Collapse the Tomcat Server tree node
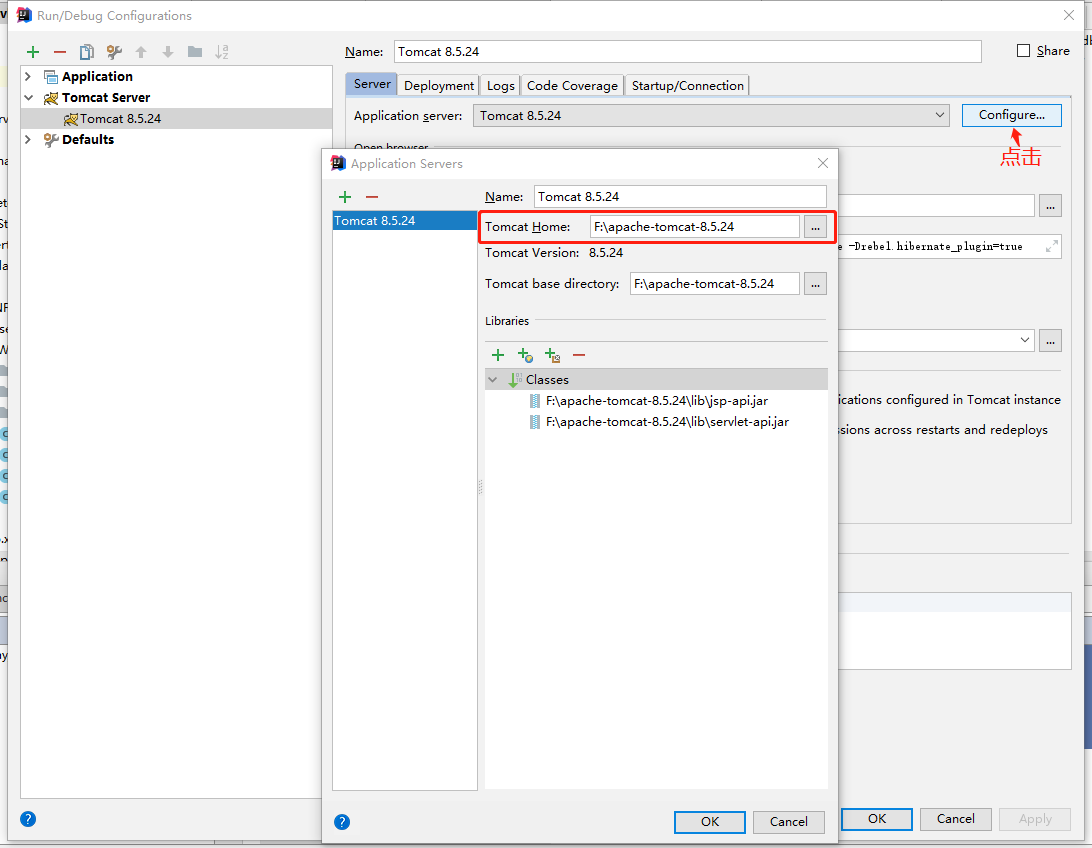Viewport: 1092px width, 848px height. coord(28,97)
